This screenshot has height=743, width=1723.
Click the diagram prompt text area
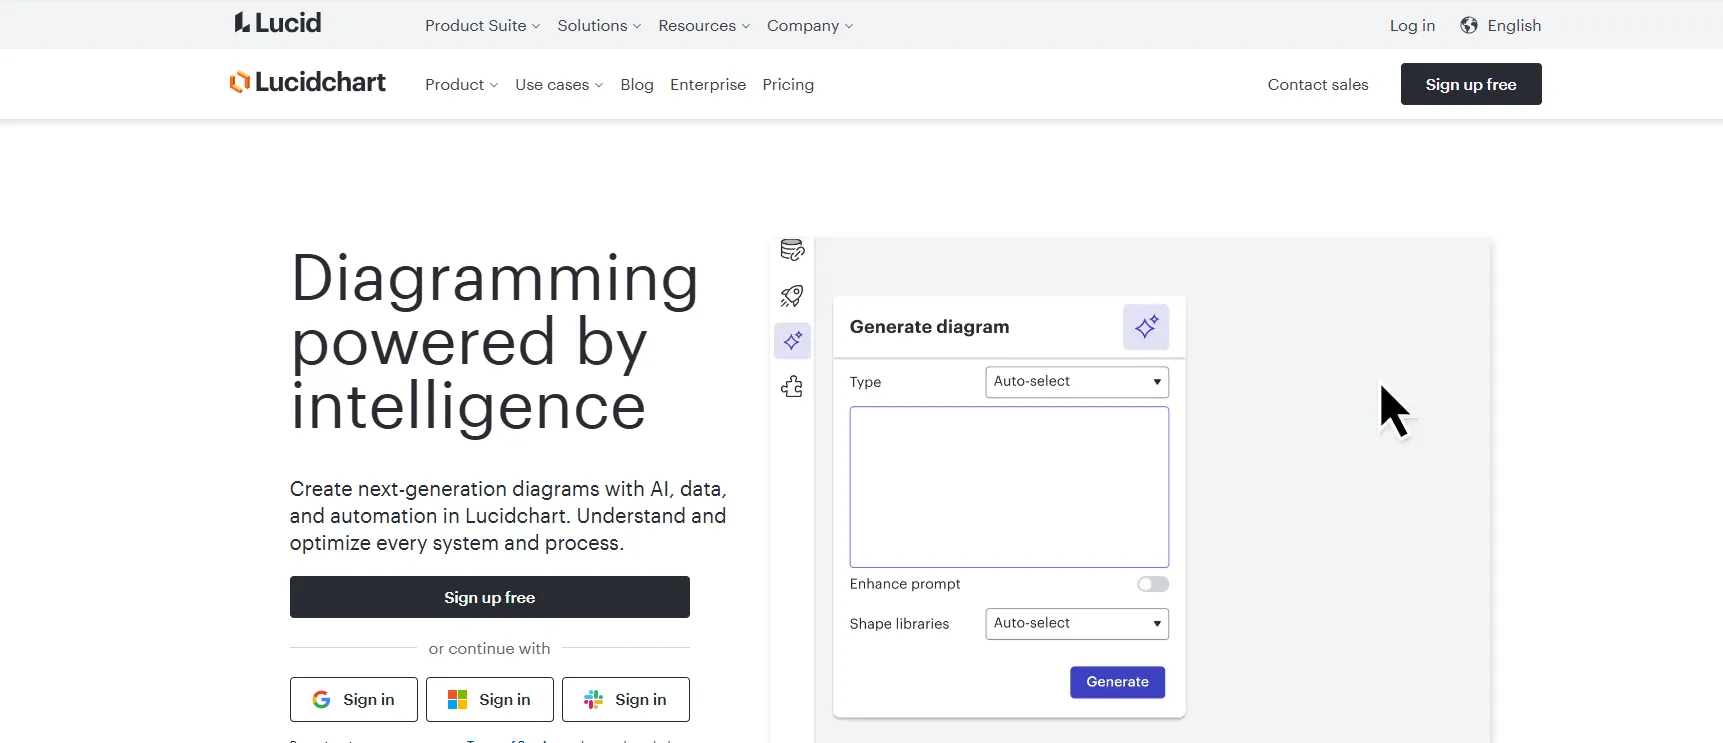pos(1008,487)
